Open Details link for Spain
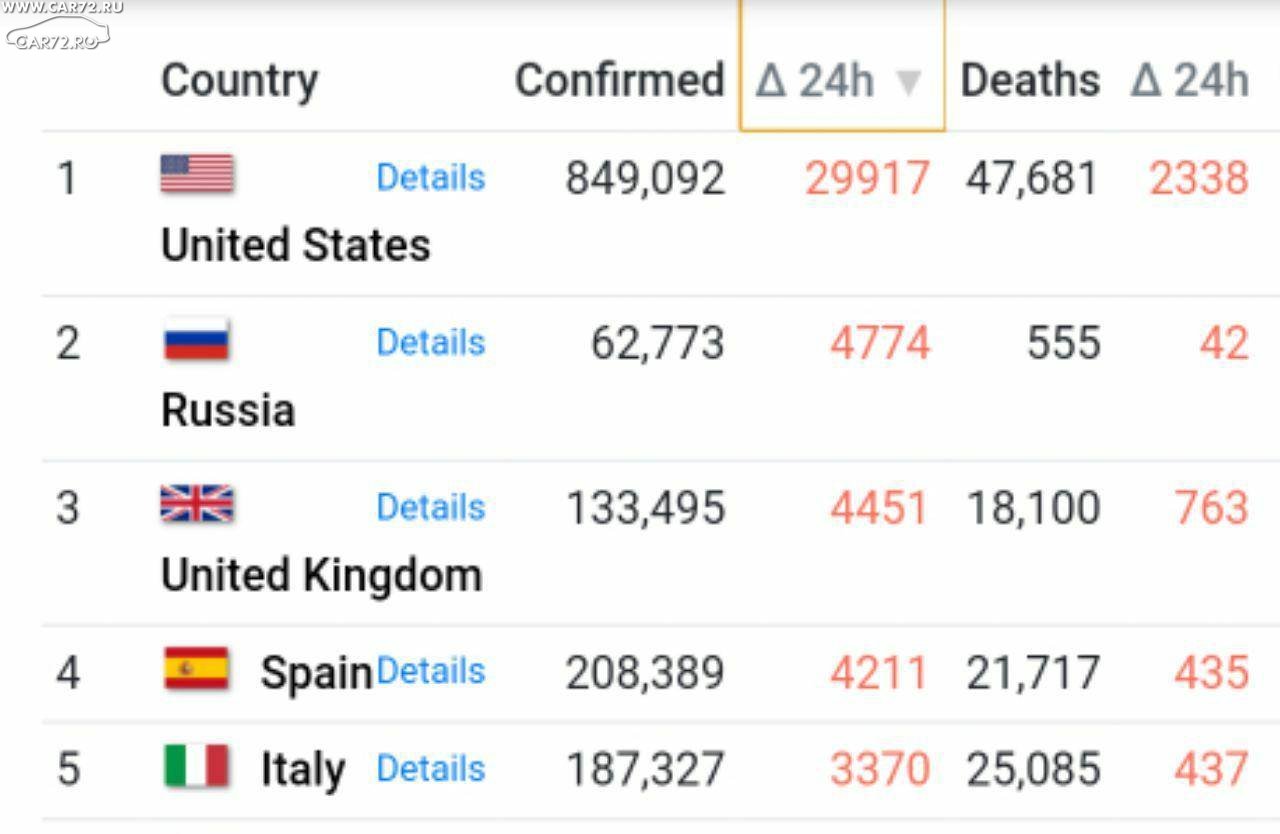This screenshot has width=1280, height=834. coord(431,670)
